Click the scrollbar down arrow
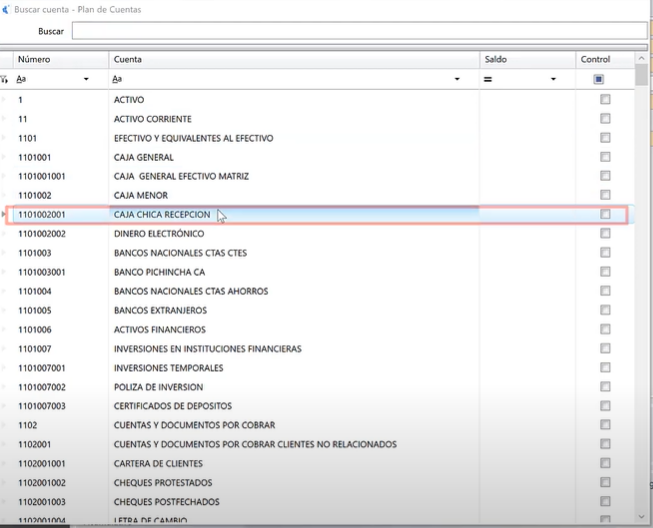 pos(641,517)
